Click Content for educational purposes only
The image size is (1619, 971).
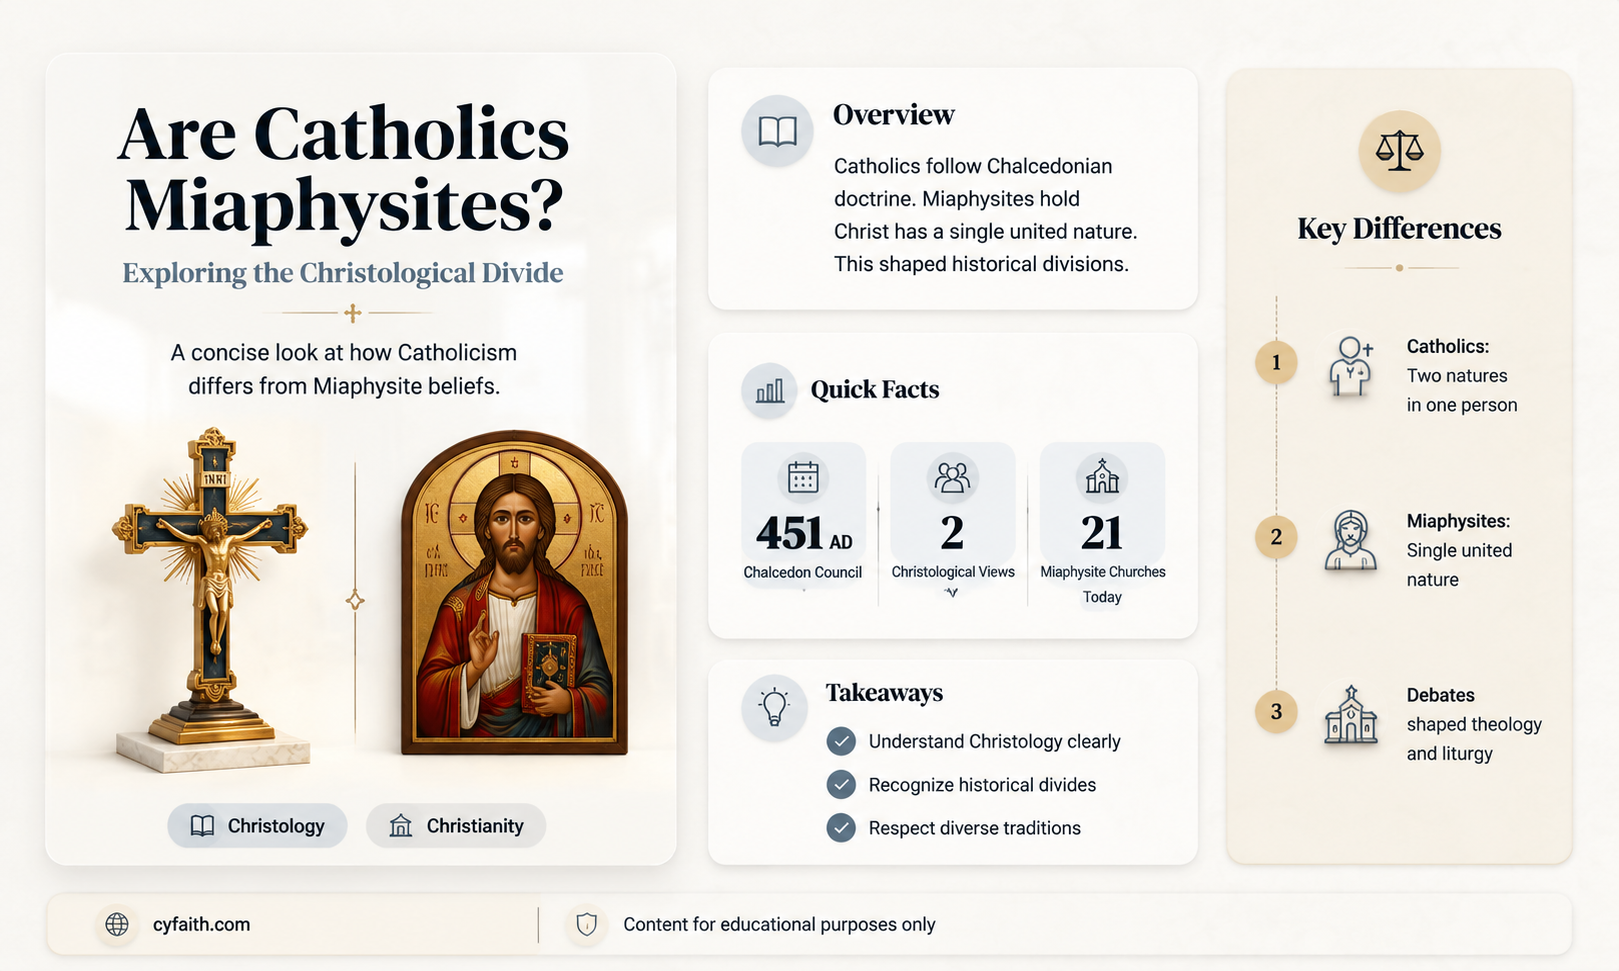779,925
